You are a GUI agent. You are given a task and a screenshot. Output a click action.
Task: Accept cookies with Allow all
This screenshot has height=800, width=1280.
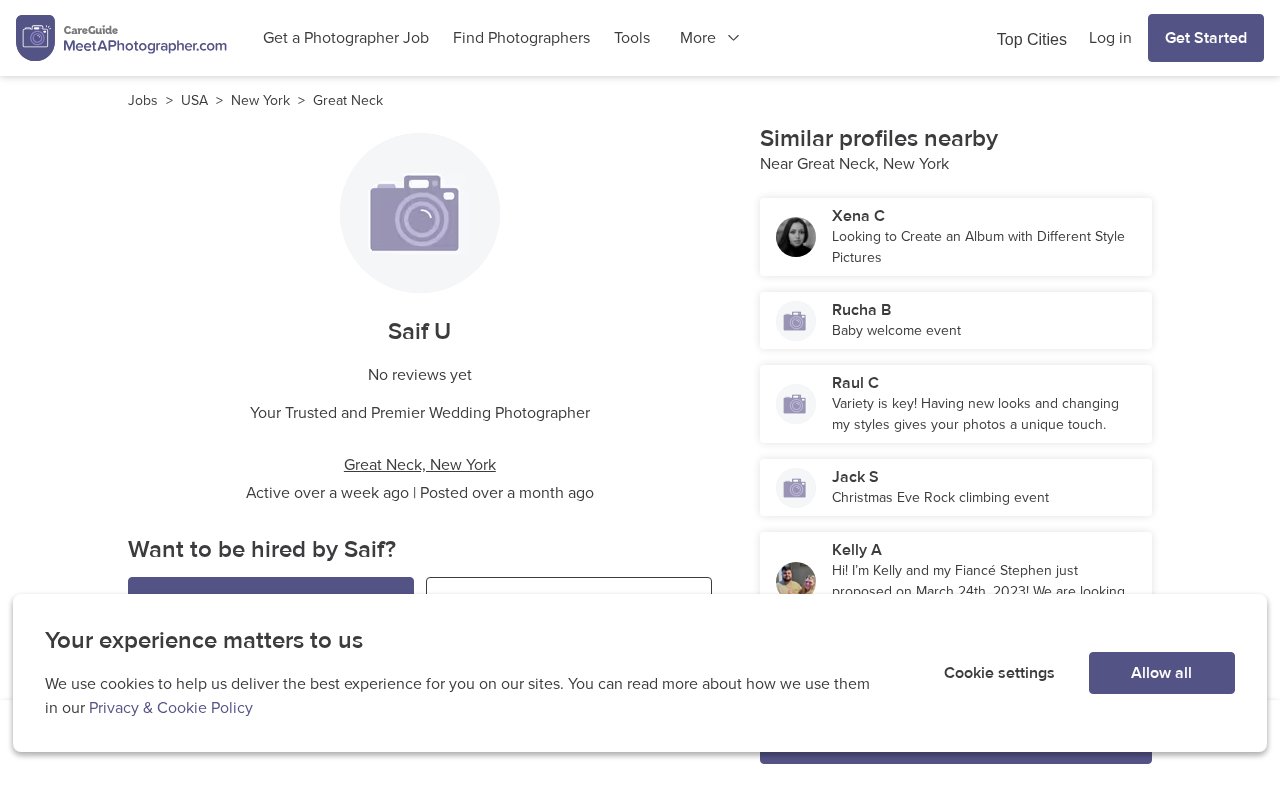[1162, 673]
